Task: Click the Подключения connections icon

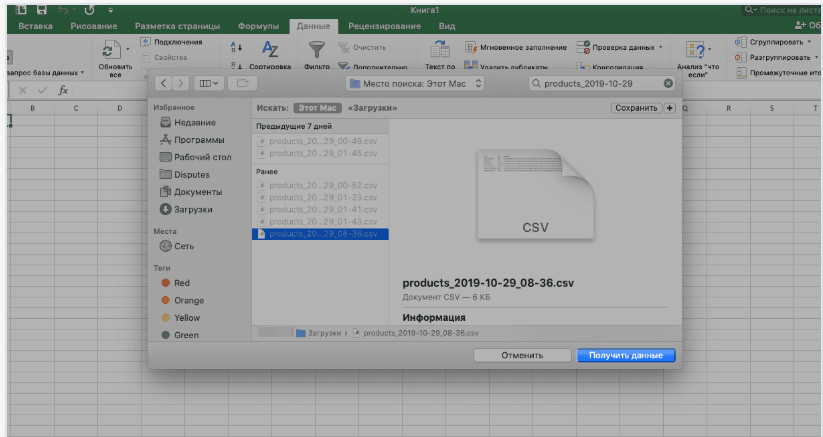Action: point(145,42)
